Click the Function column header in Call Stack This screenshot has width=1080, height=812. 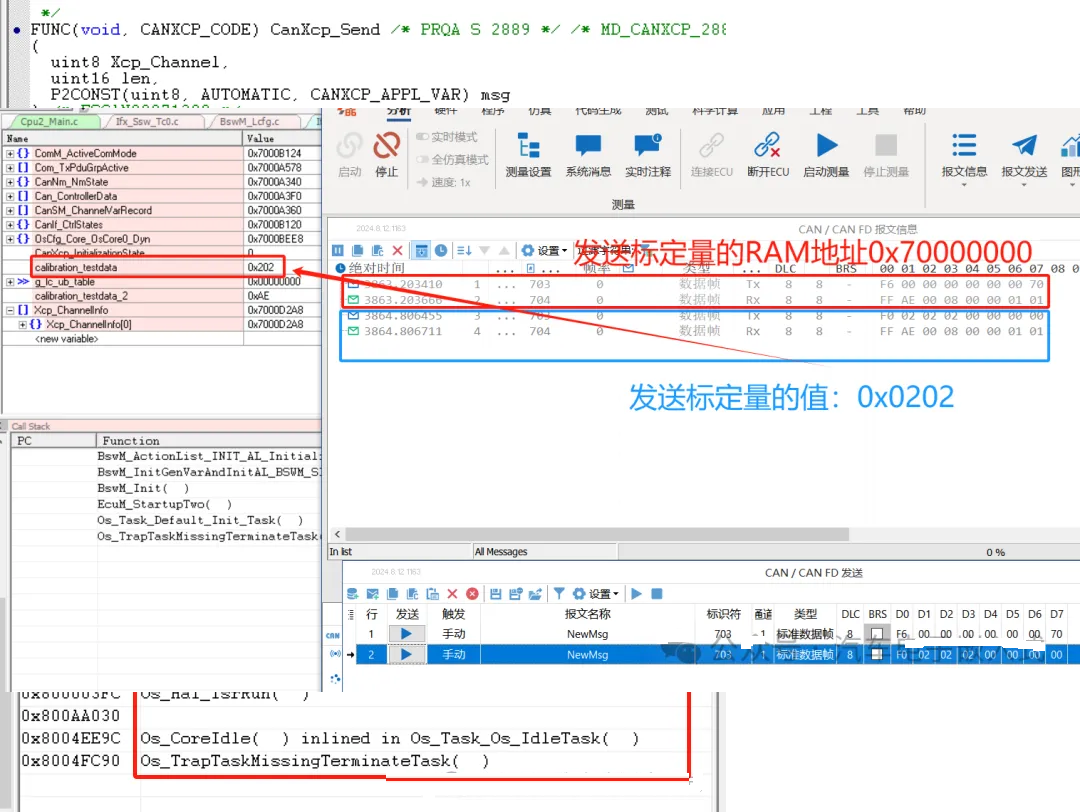[208, 441]
